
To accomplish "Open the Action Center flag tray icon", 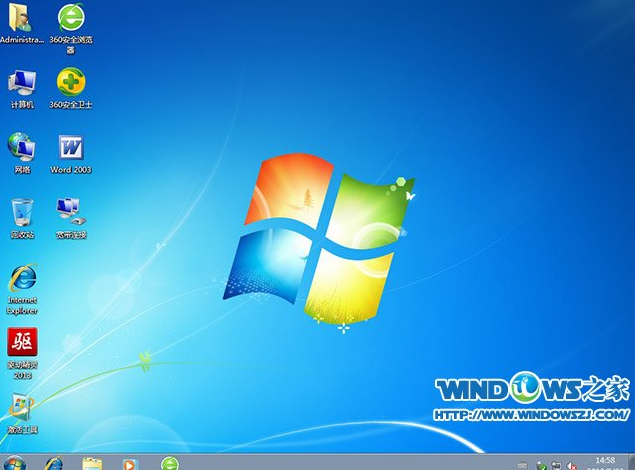I will pos(541,466).
